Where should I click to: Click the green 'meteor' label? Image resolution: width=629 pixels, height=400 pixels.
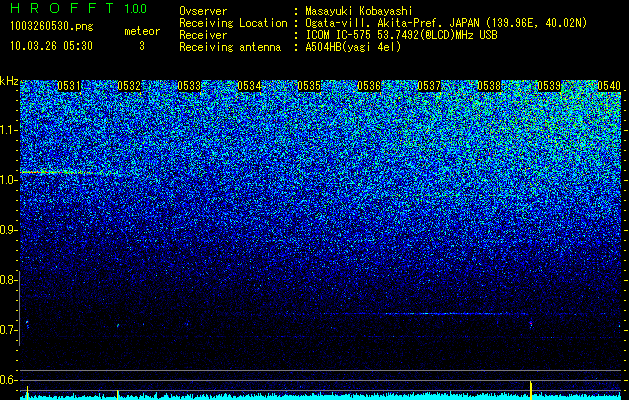pyautogui.click(x=142, y=31)
